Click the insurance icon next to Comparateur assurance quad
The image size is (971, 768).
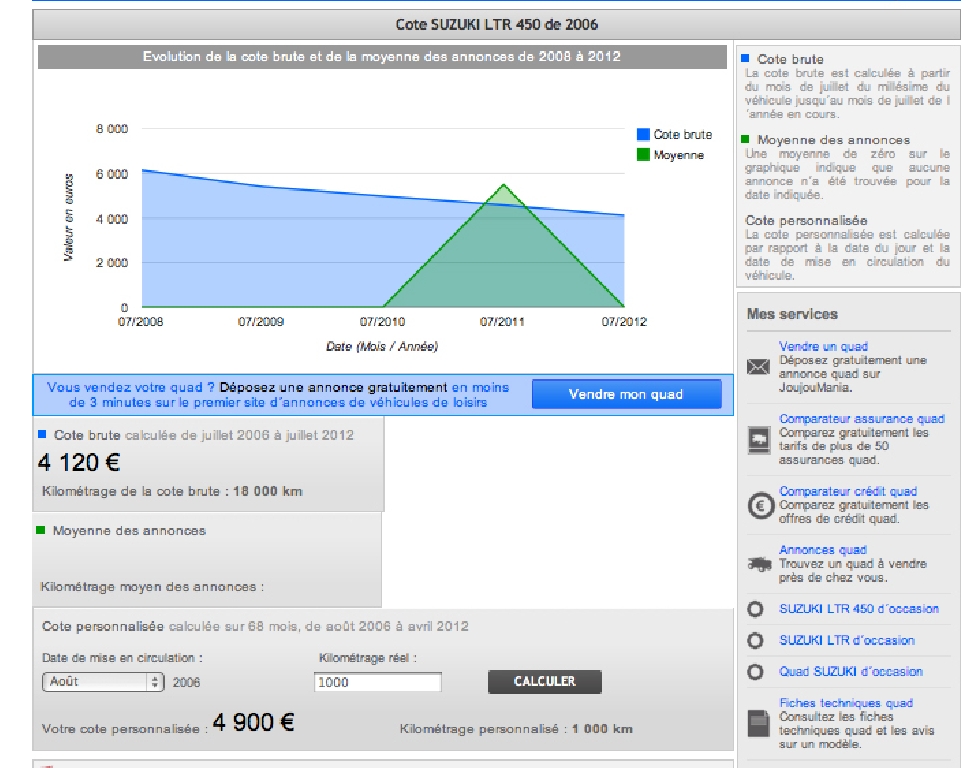[758, 439]
